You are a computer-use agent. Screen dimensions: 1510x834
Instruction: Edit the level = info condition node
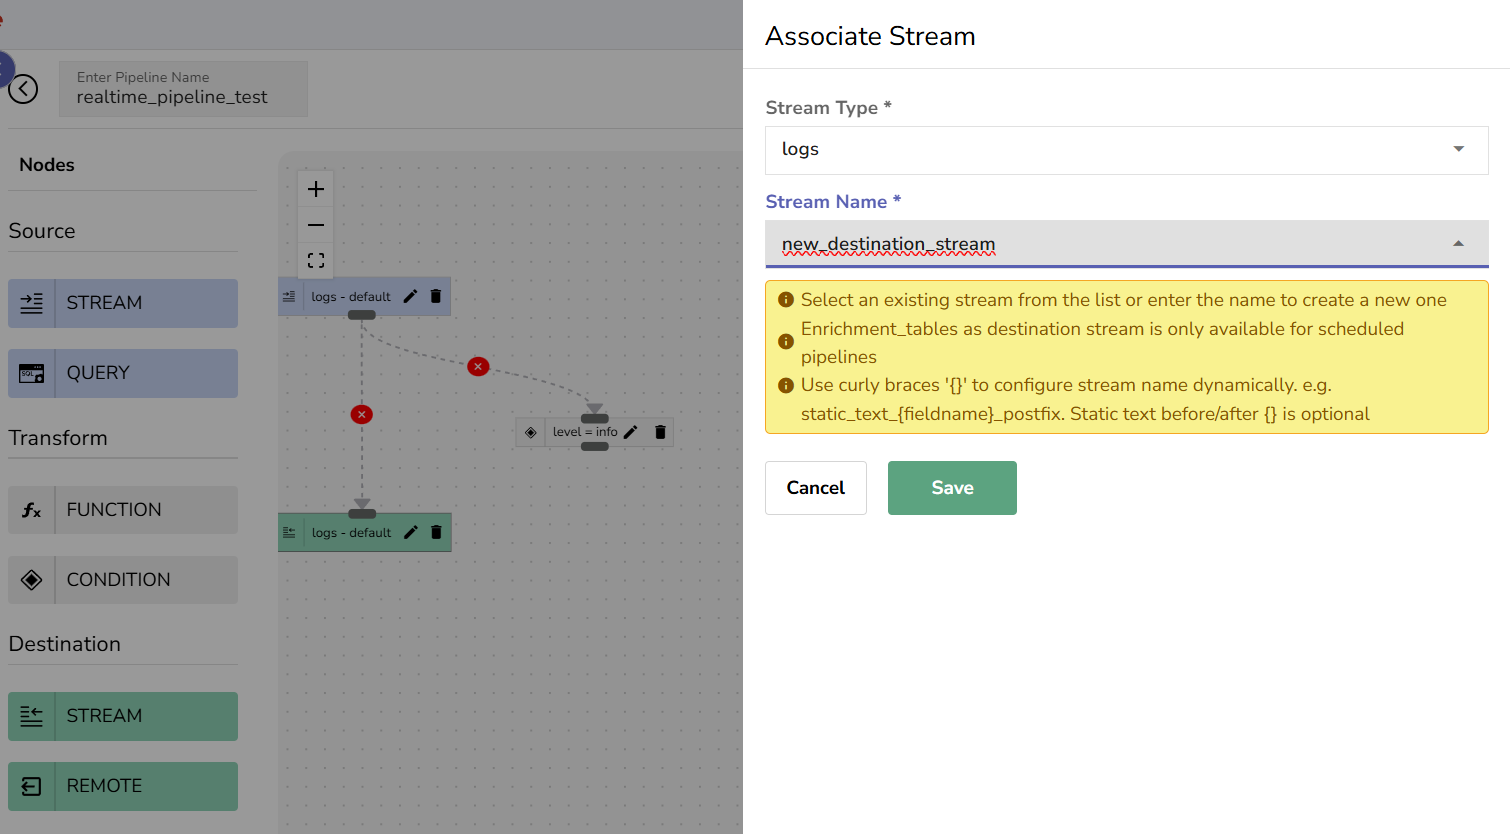coord(630,432)
